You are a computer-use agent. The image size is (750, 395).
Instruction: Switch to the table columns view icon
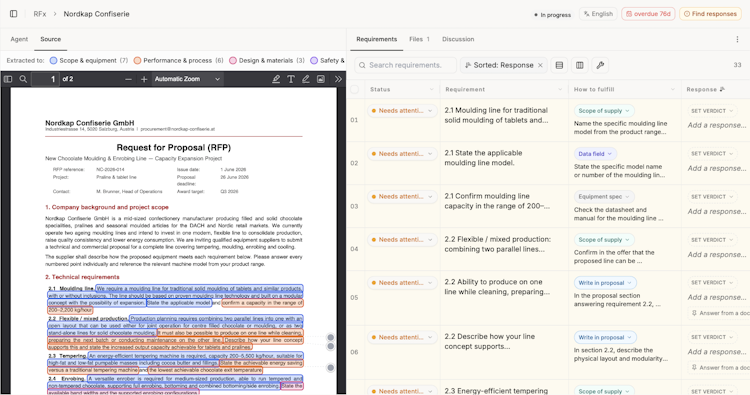coord(580,65)
